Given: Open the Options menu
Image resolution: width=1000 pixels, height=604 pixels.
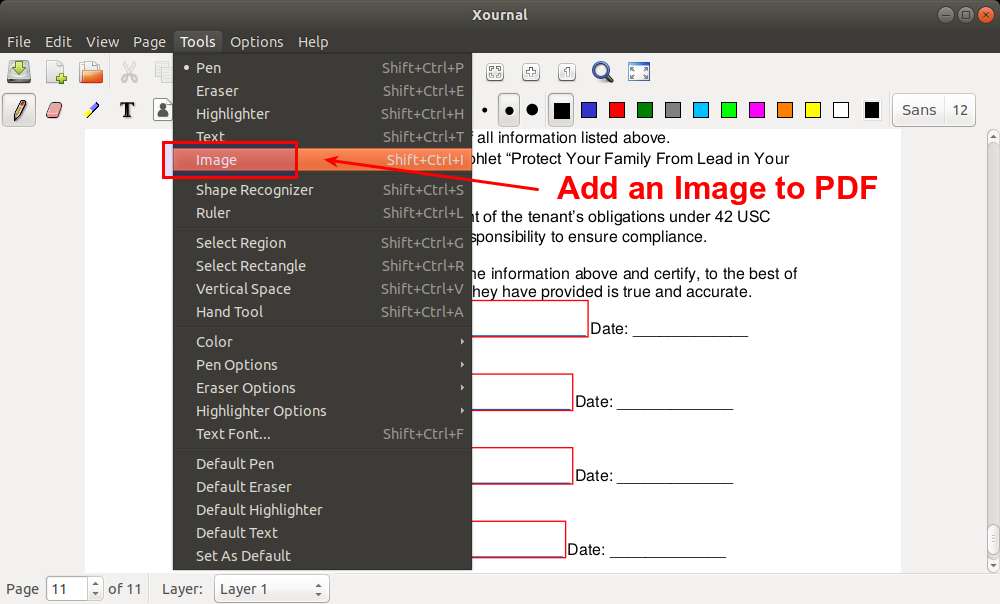Looking at the screenshot, I should point(256,41).
